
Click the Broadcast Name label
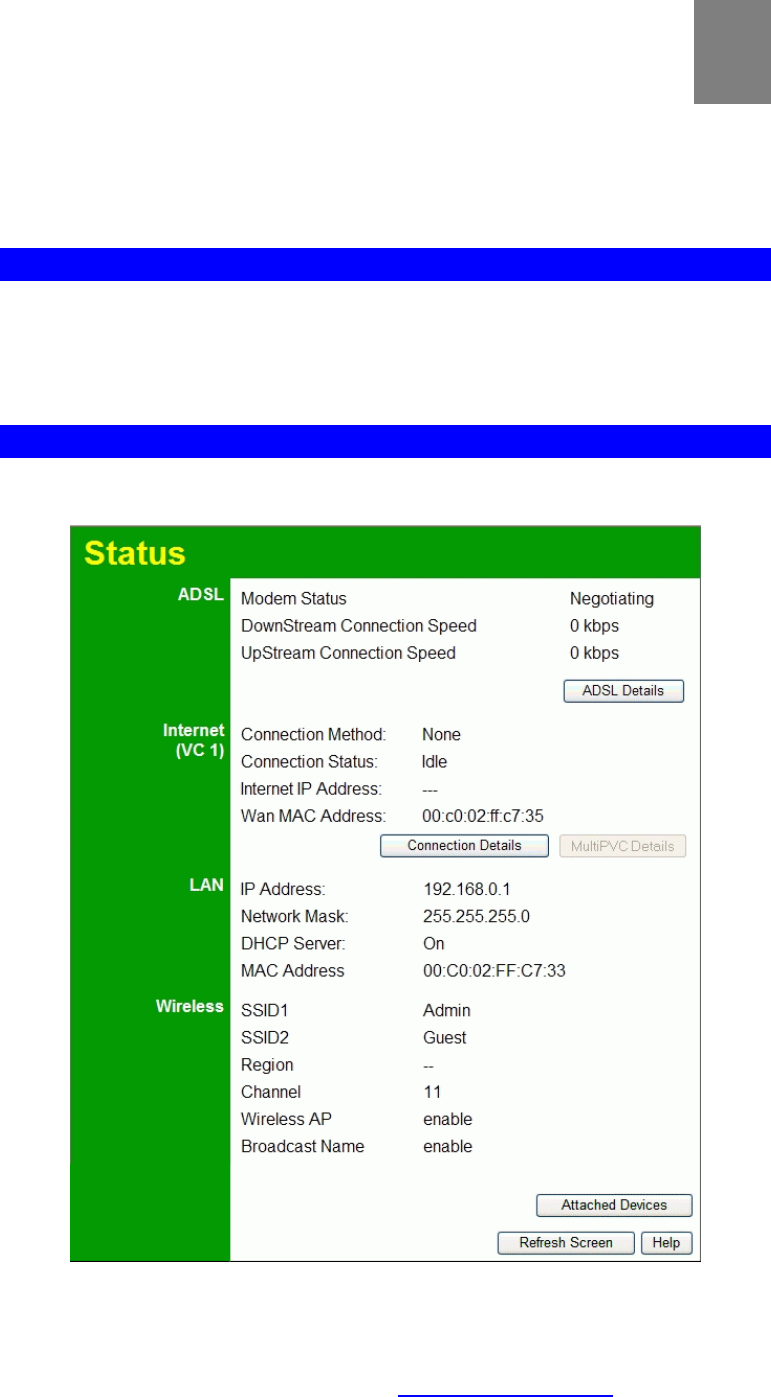pos(303,1145)
